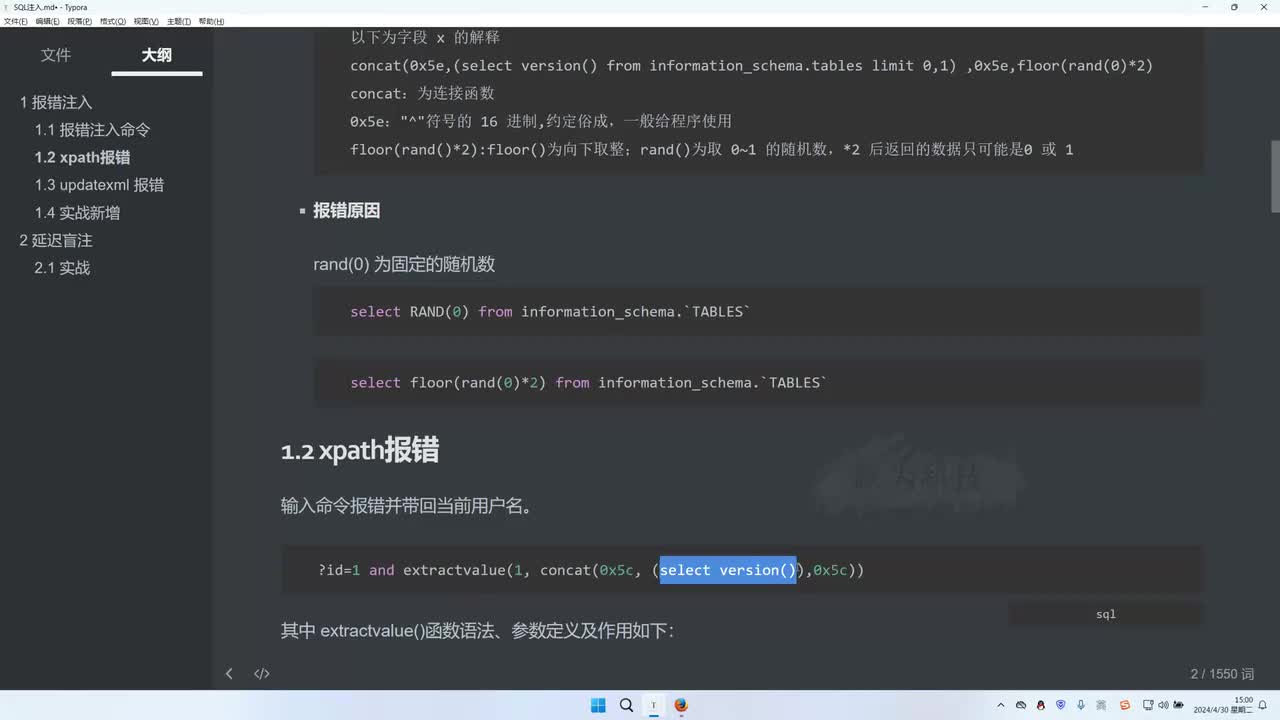
Task: Click the 输入命令报错并带回当前用户名 paragraph
Action: [x=406, y=506]
